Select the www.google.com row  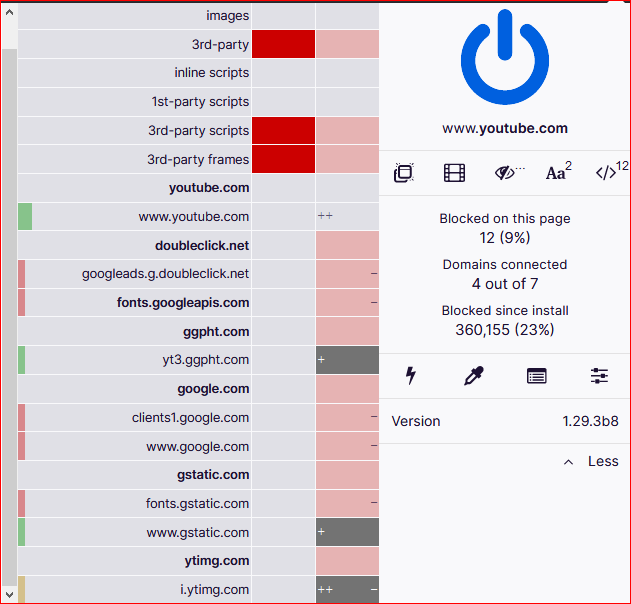[x=134, y=446]
